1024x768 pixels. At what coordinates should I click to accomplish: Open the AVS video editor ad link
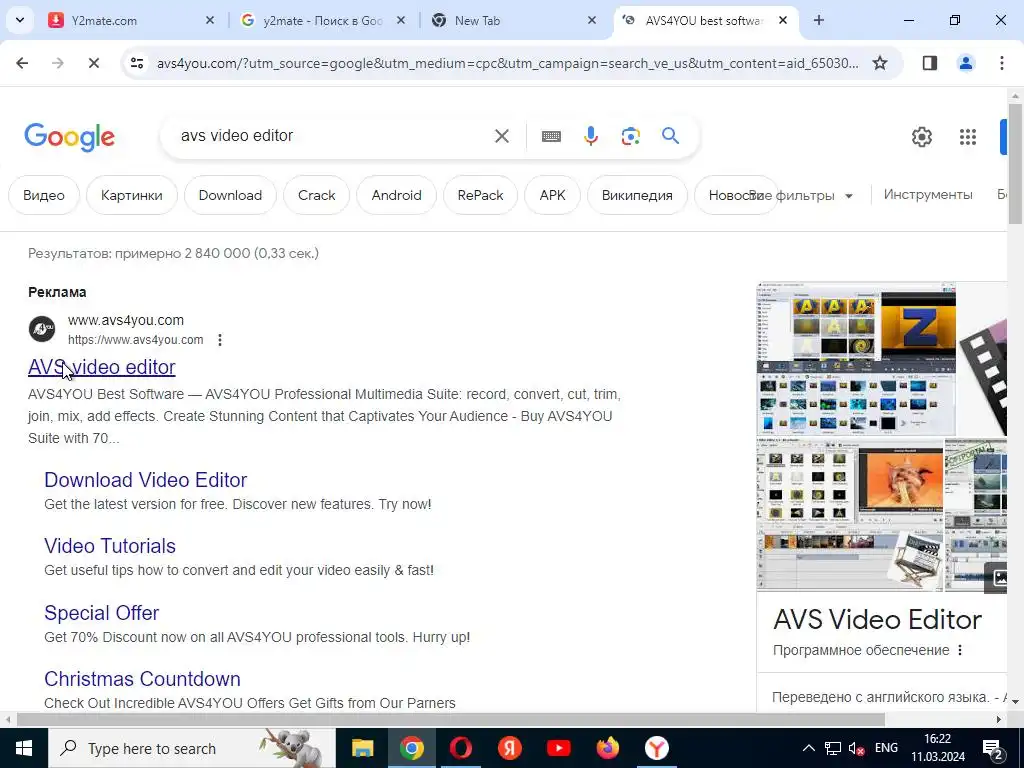click(x=102, y=367)
